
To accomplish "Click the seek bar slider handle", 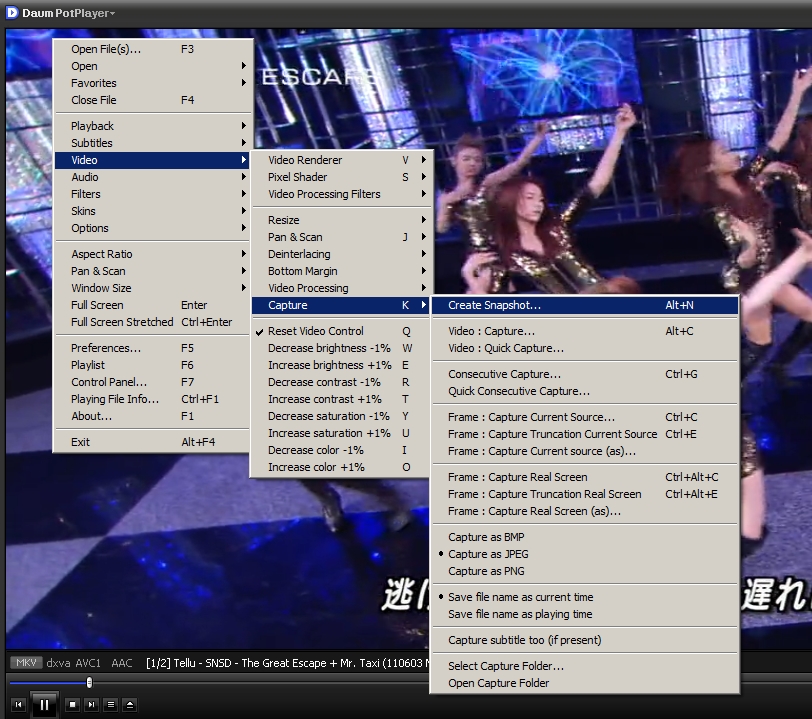I will pyautogui.click(x=89, y=683).
